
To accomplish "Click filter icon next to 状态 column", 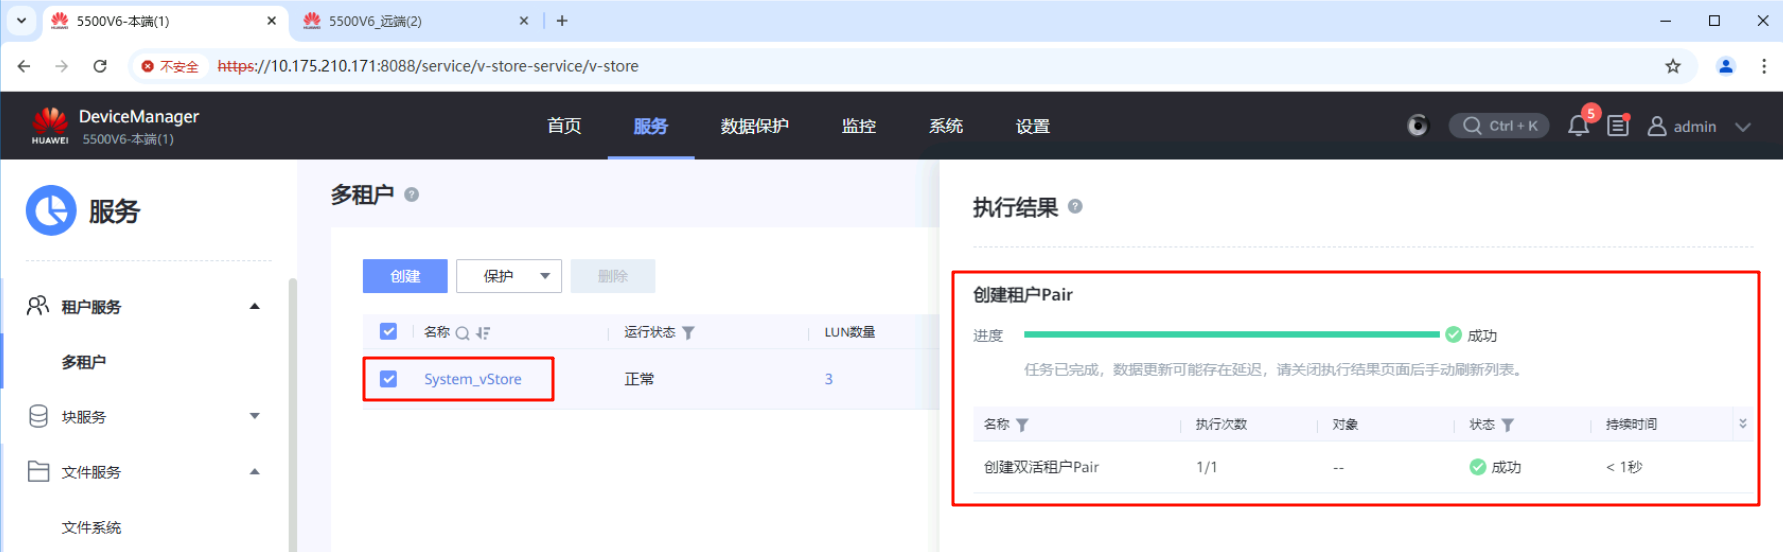I will coord(1508,425).
